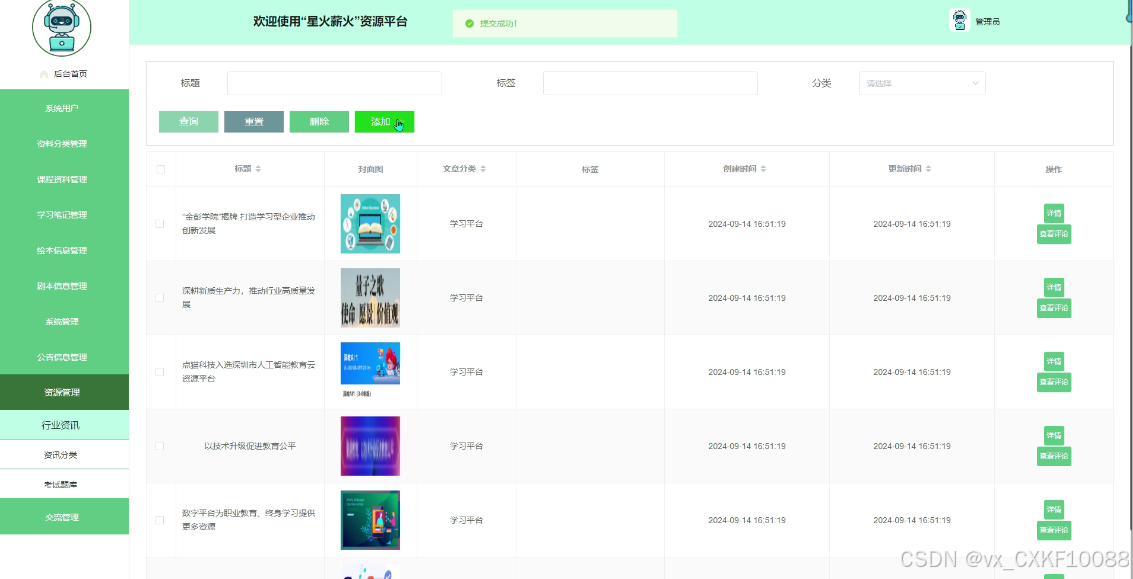Check the row for "金彰学院"揭牌 article
The width and height of the screenshot is (1133, 579).
(x=160, y=224)
